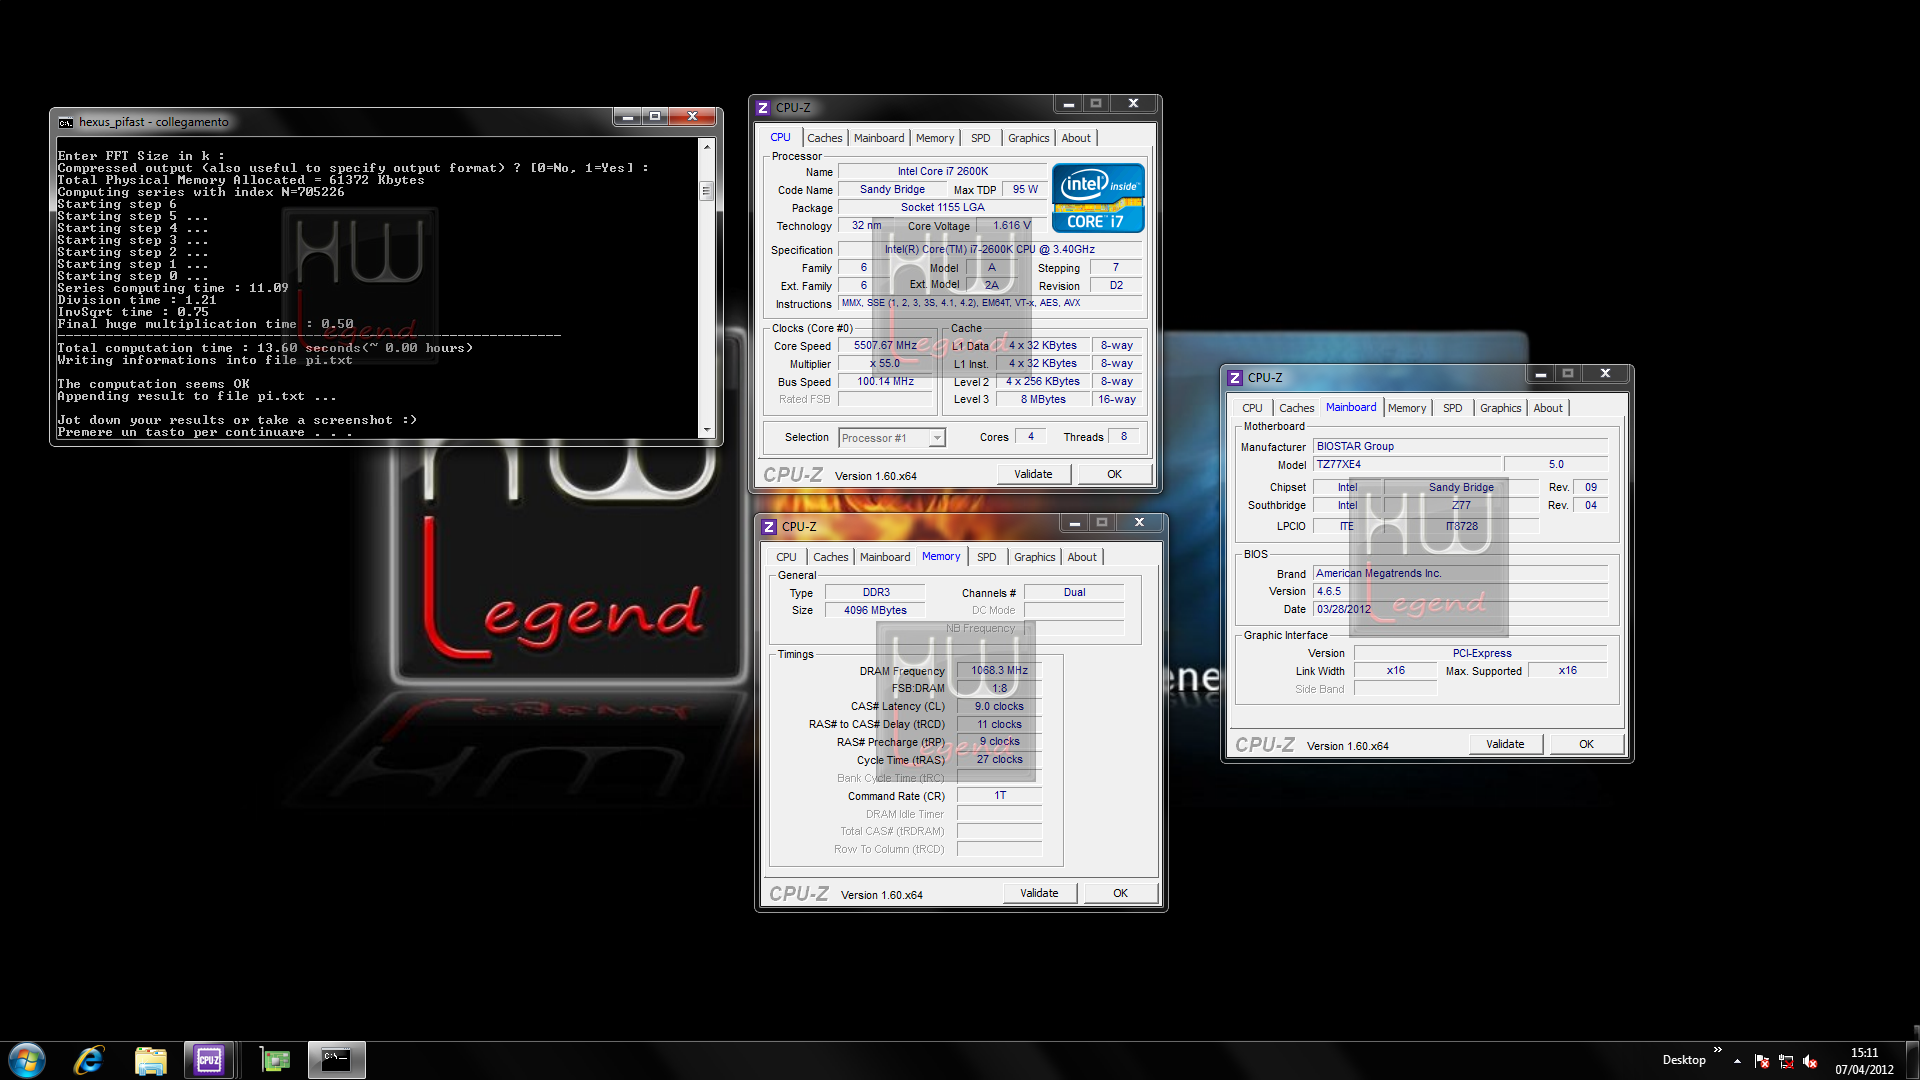Click console scrollbar down arrow
Screen dimensions: 1920x1080
(707, 430)
